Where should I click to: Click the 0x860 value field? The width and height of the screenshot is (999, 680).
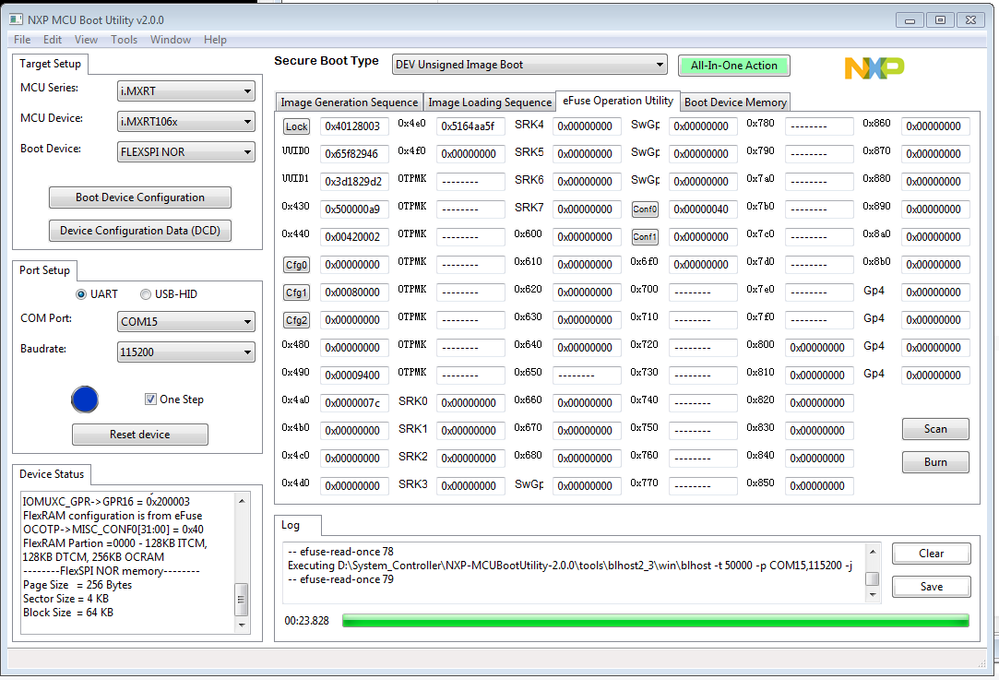point(935,126)
